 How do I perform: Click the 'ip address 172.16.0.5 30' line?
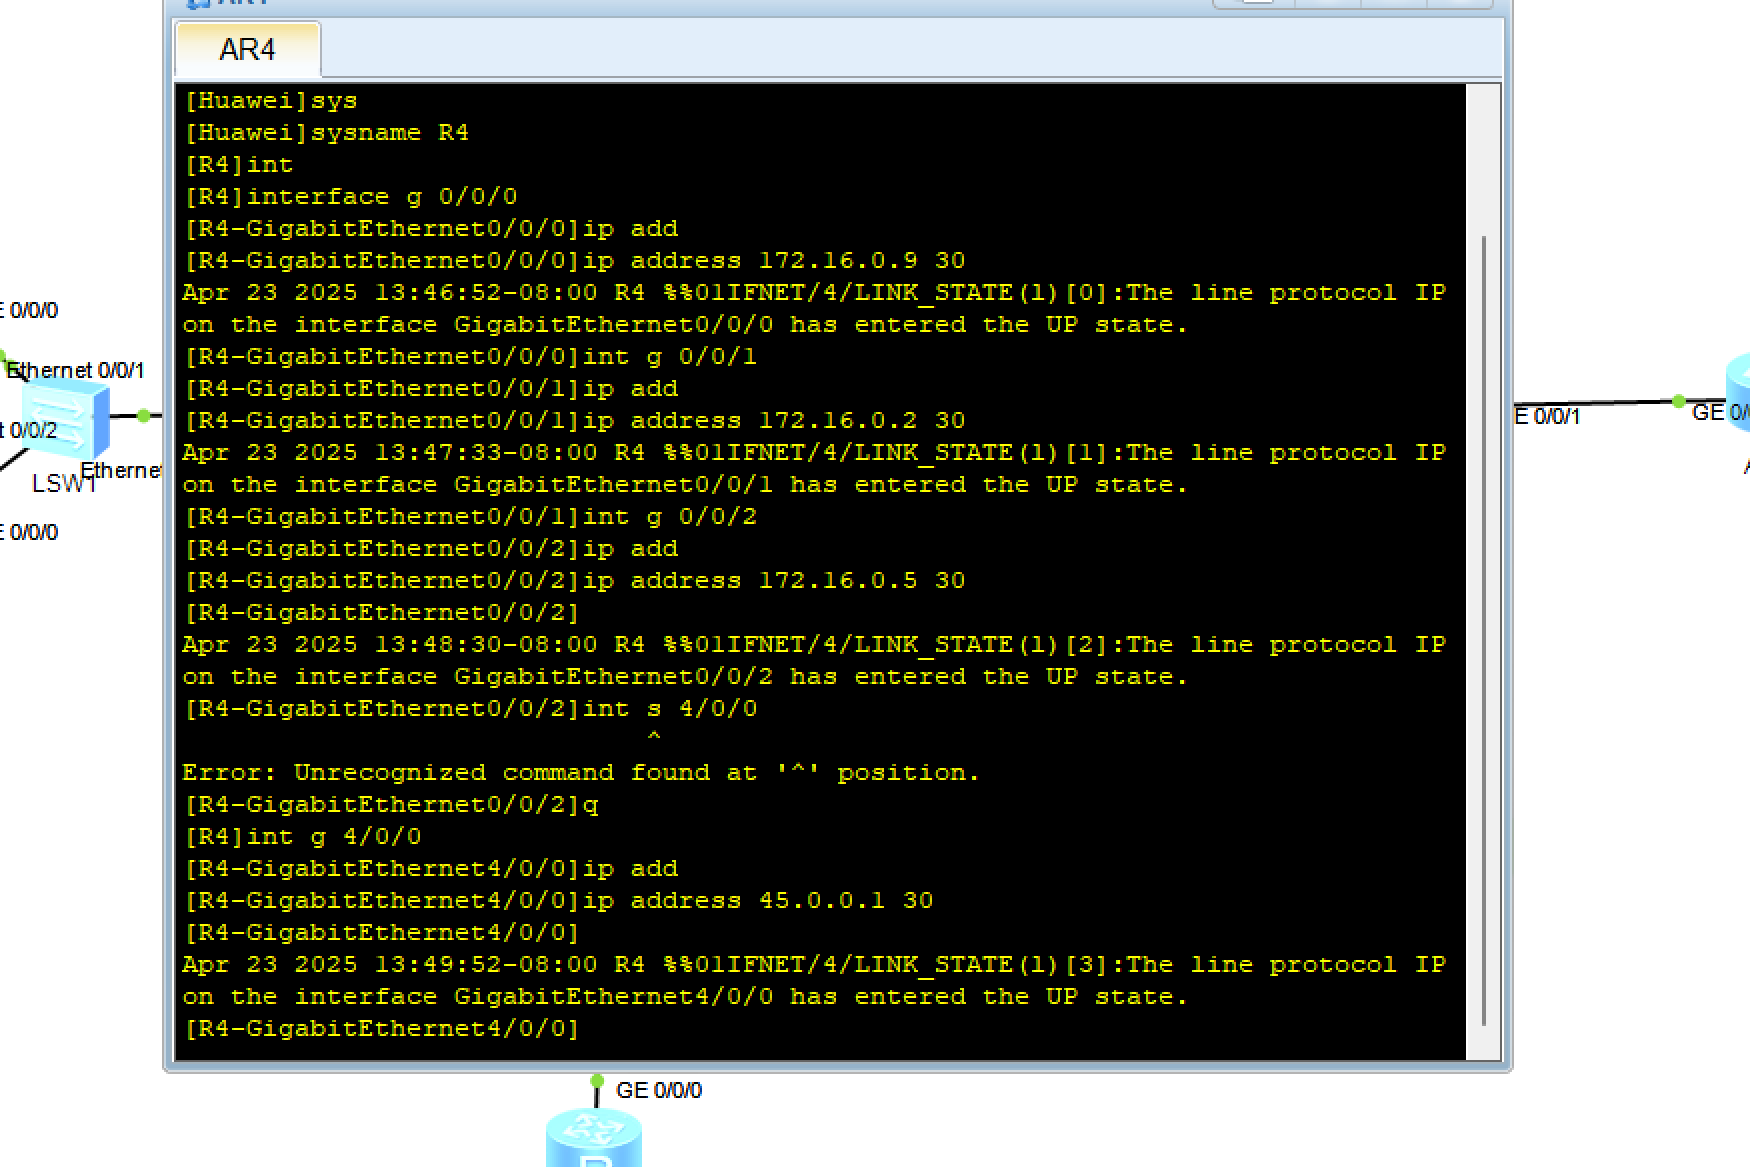[x=575, y=580]
